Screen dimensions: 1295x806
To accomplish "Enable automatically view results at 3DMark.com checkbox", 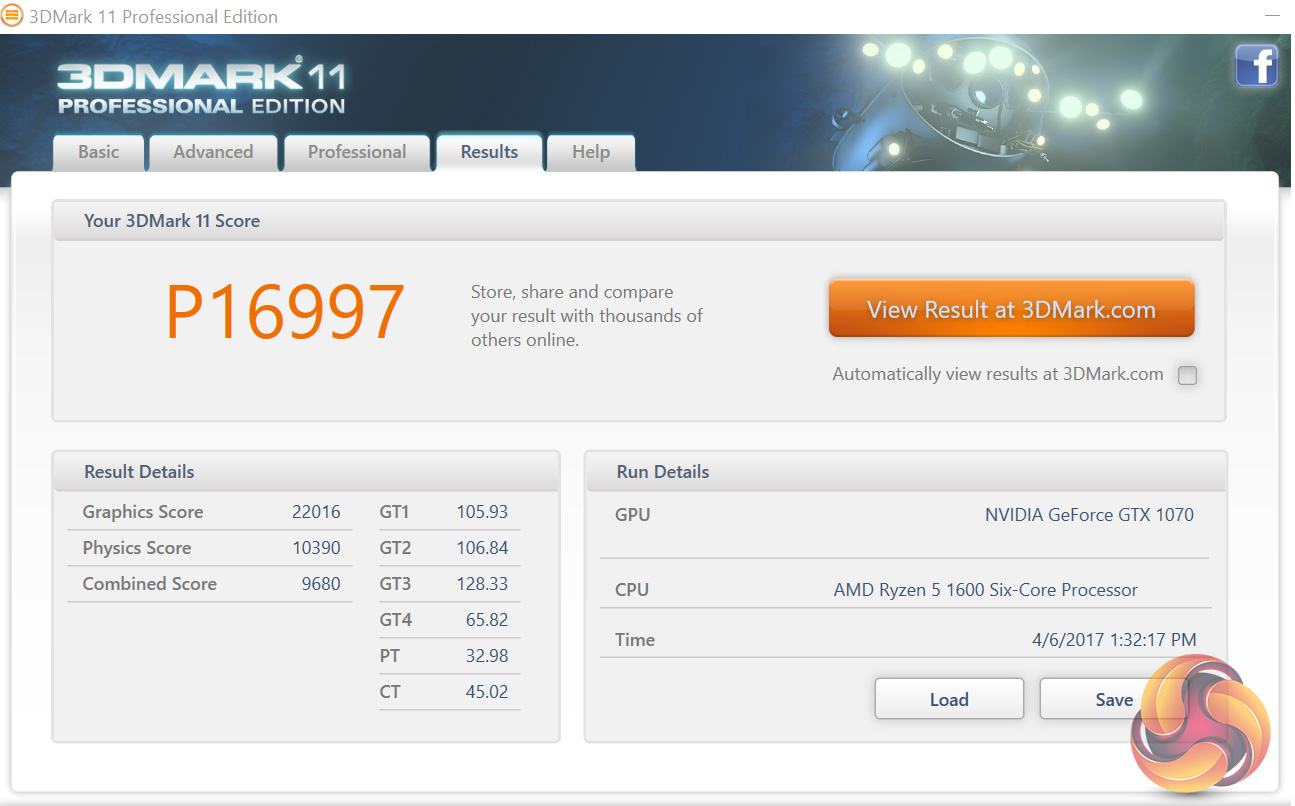I will coord(1187,375).
